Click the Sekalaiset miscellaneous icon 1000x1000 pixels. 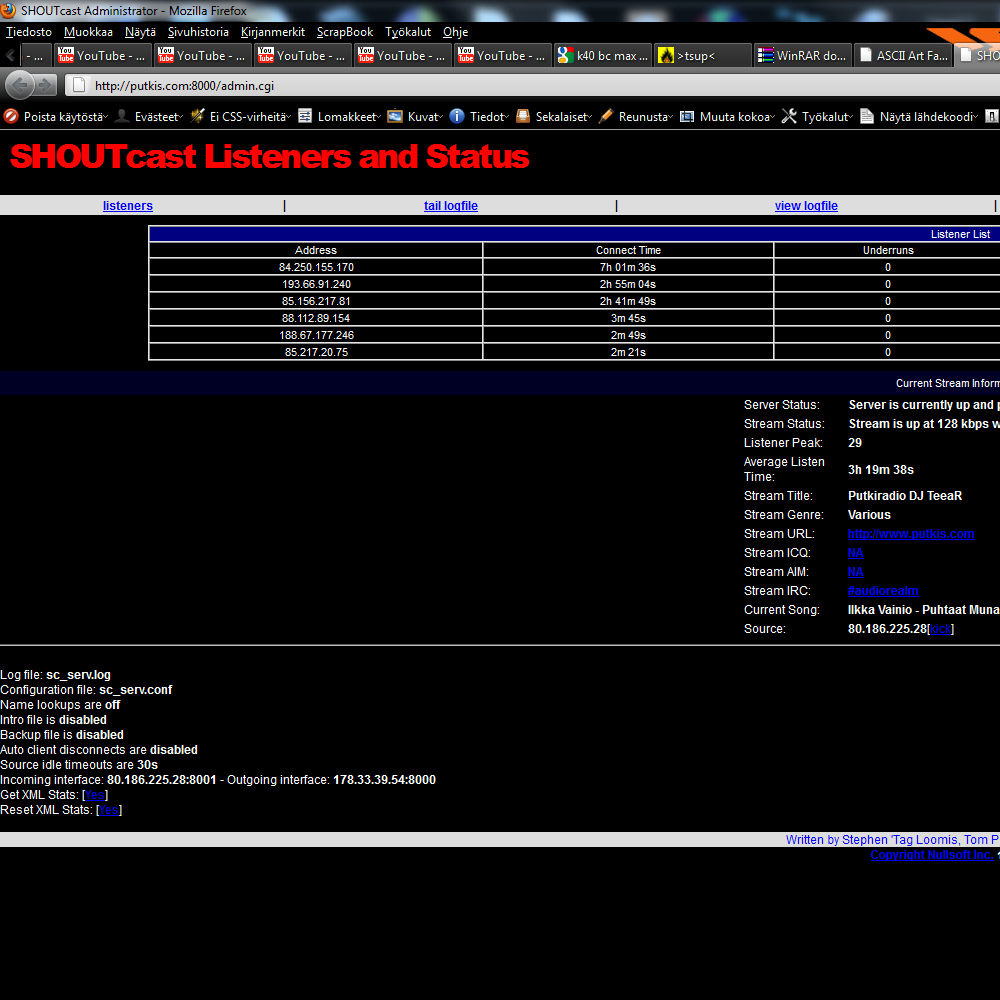click(x=523, y=116)
